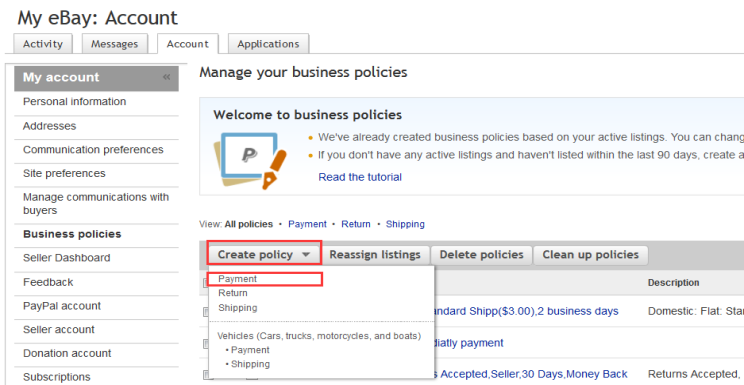Image resolution: width=744 pixels, height=385 pixels.
Task: Open the Standard Shipp($3.00) policy link
Action: point(527,311)
